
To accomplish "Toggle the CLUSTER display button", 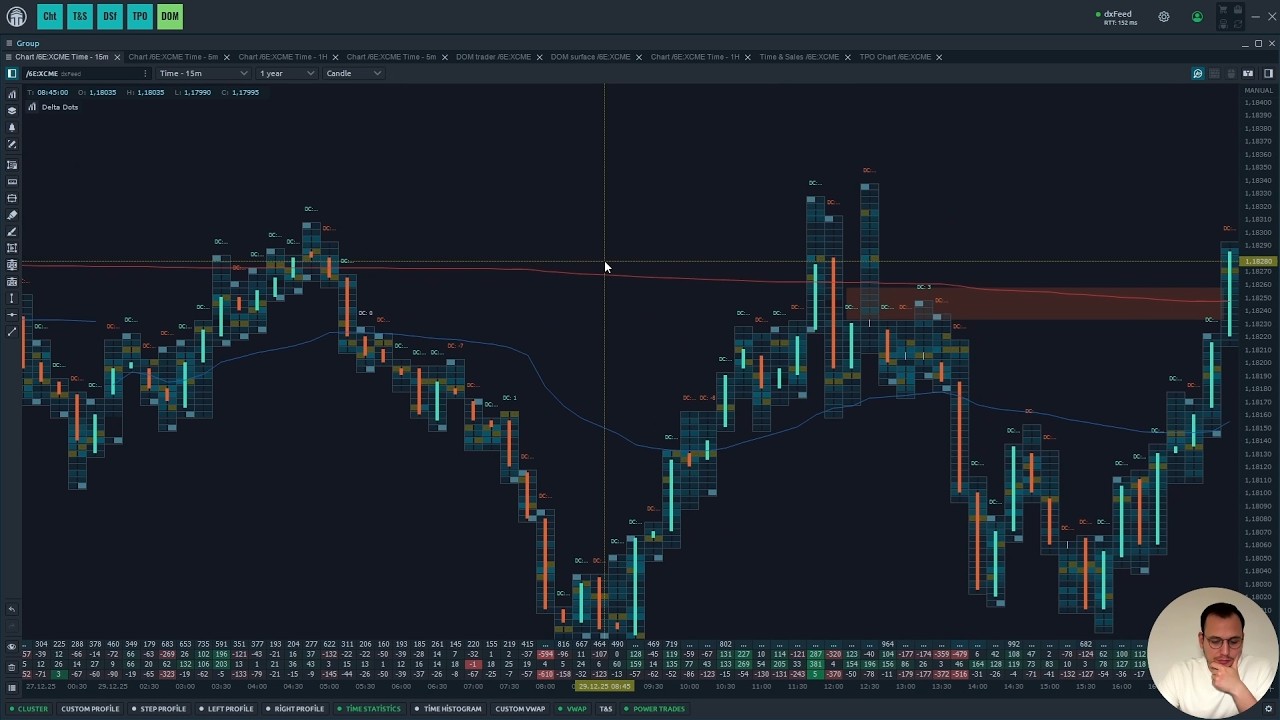I will click(x=29, y=709).
